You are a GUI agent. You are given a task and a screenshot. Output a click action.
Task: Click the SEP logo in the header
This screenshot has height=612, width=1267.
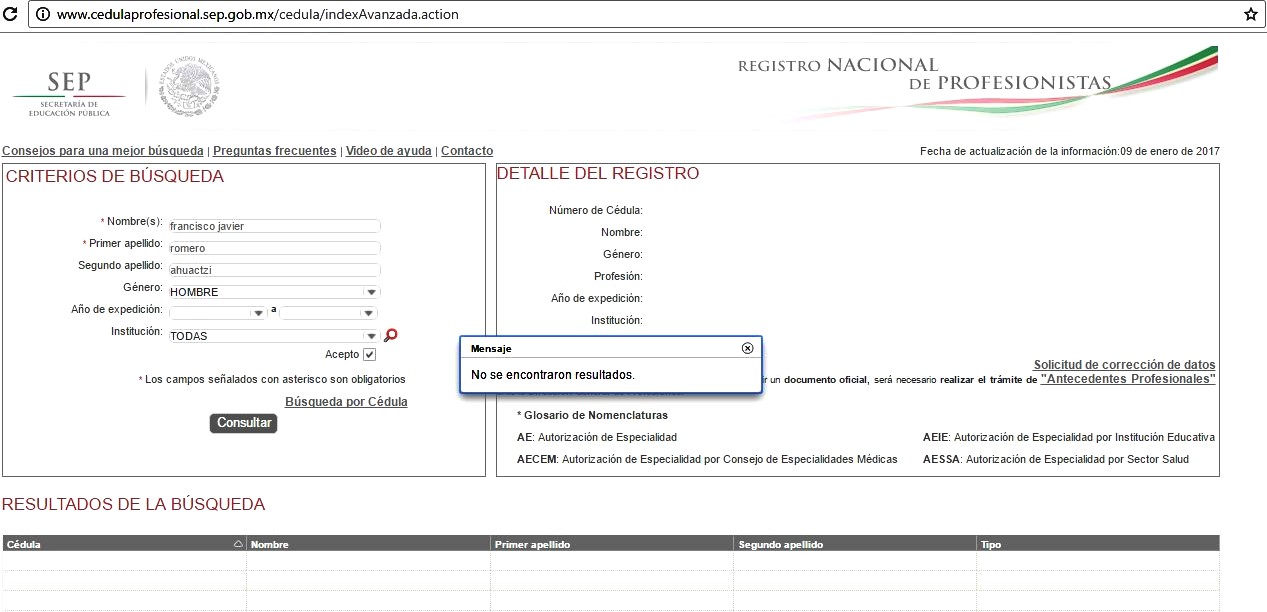[68, 93]
